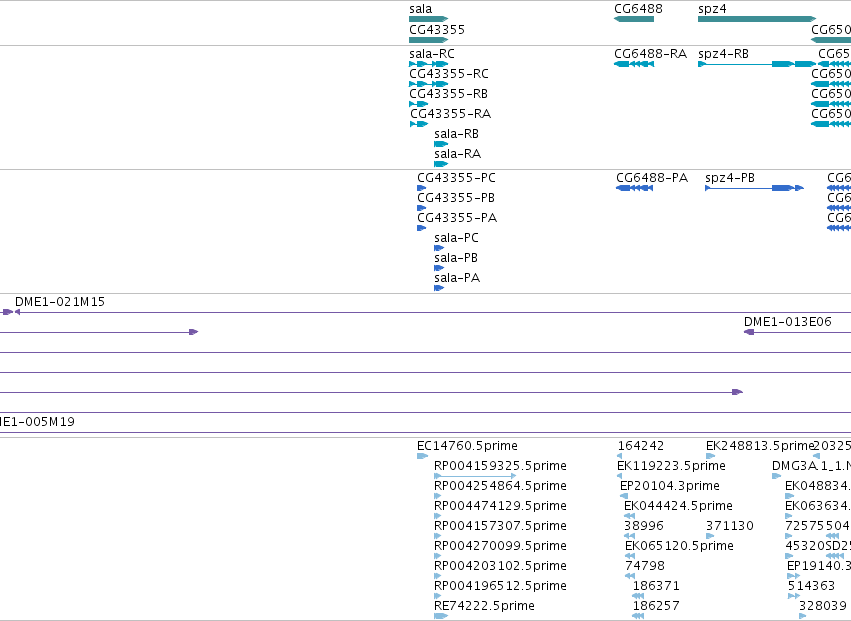Viewport: 851px width, 621px height.
Task: Click the CG6488-PA protein glyph
Action: (634, 188)
